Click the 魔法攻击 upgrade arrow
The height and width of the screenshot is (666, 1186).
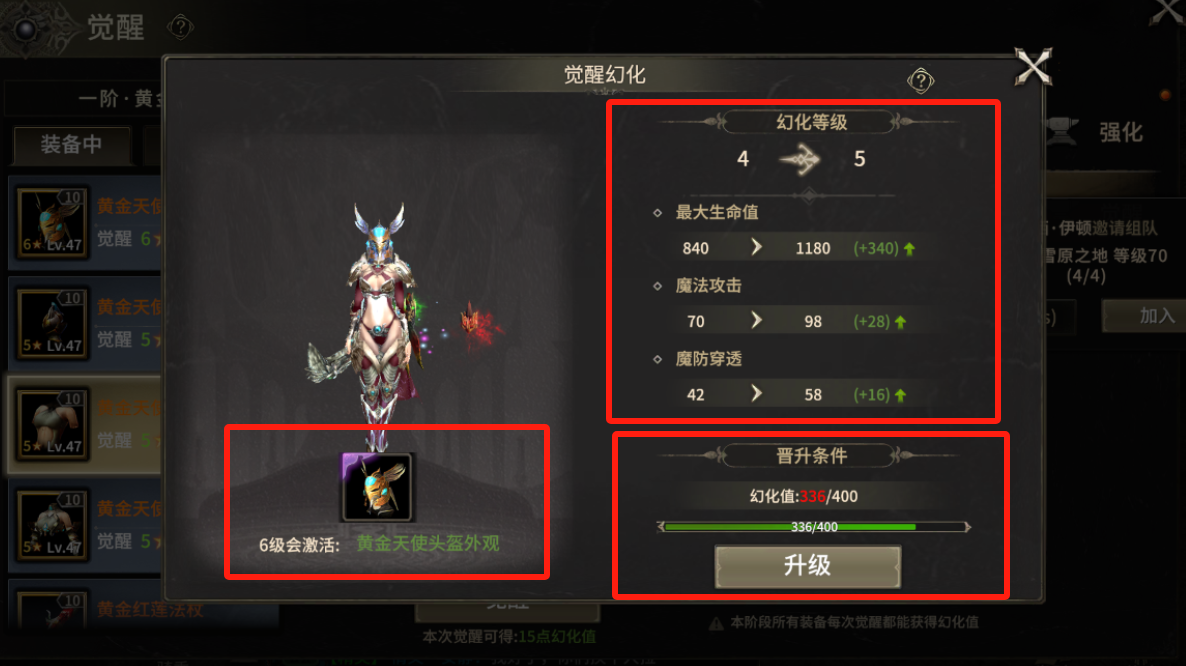[756, 321]
